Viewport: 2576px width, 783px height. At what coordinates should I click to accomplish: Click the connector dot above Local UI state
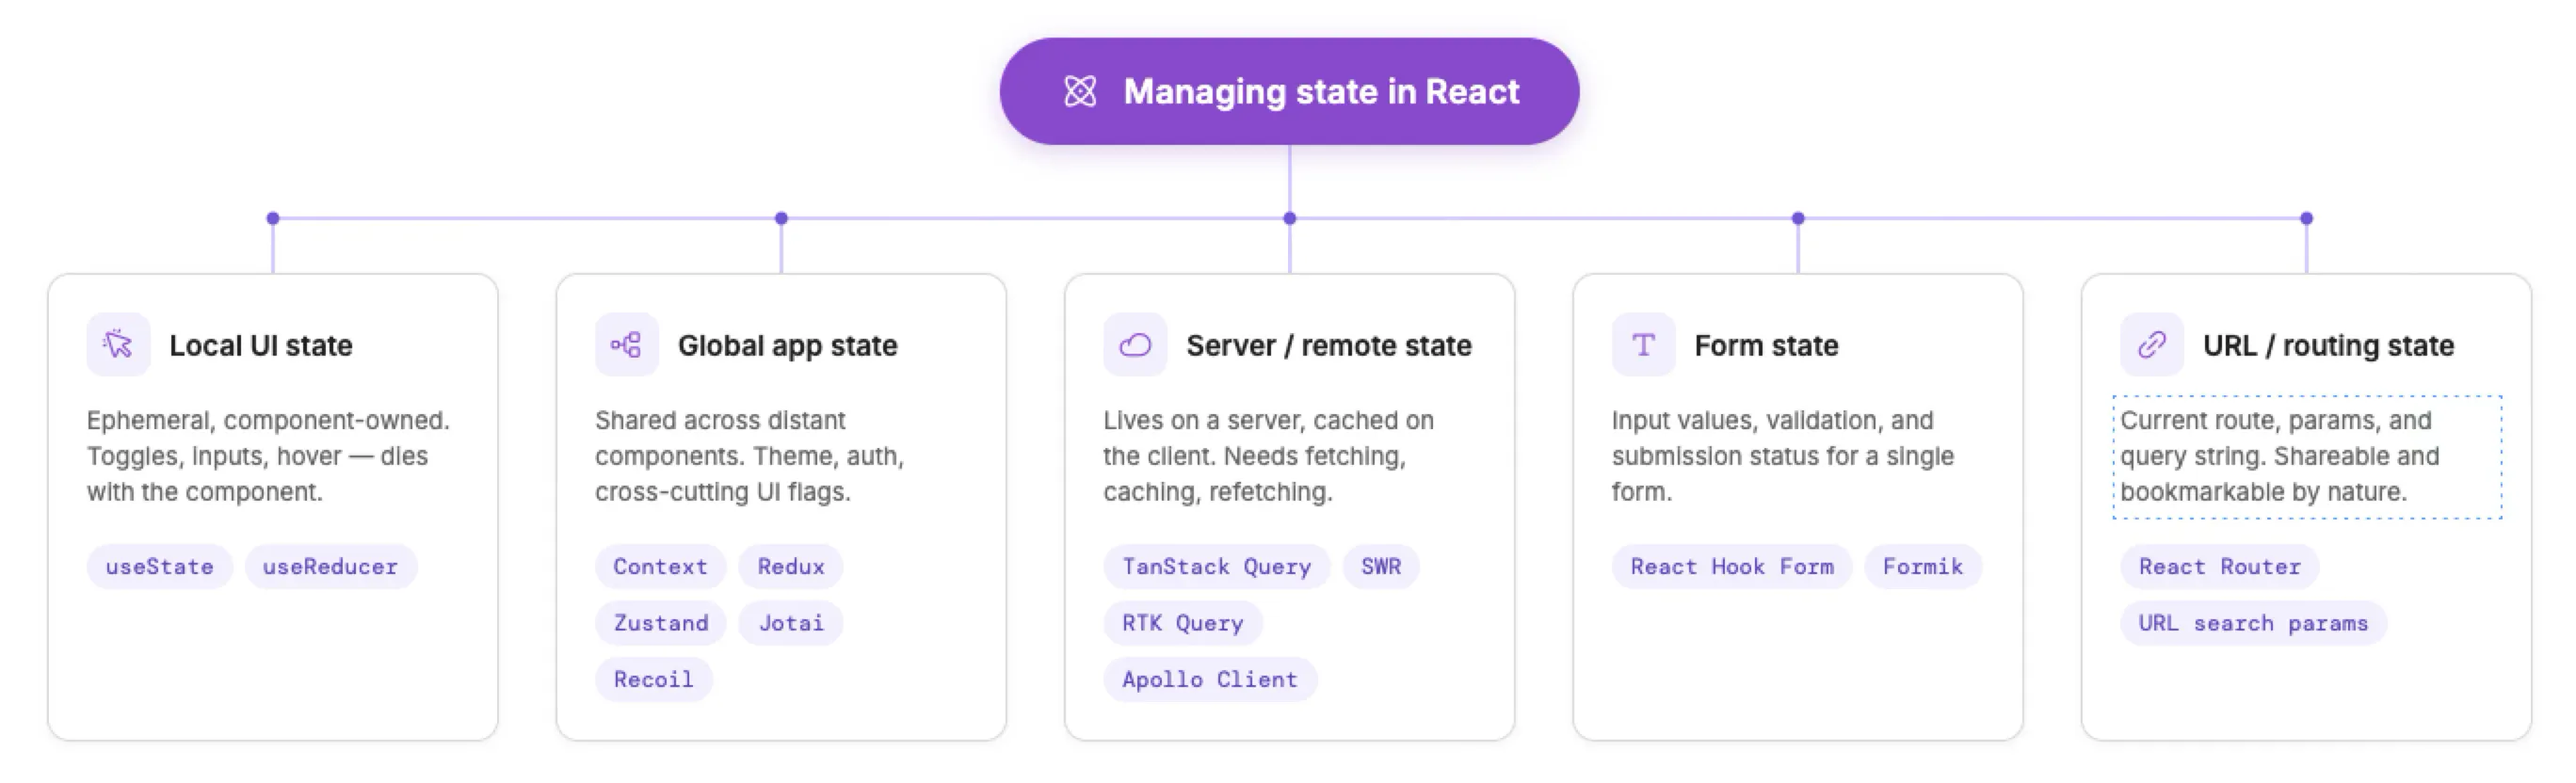click(273, 218)
